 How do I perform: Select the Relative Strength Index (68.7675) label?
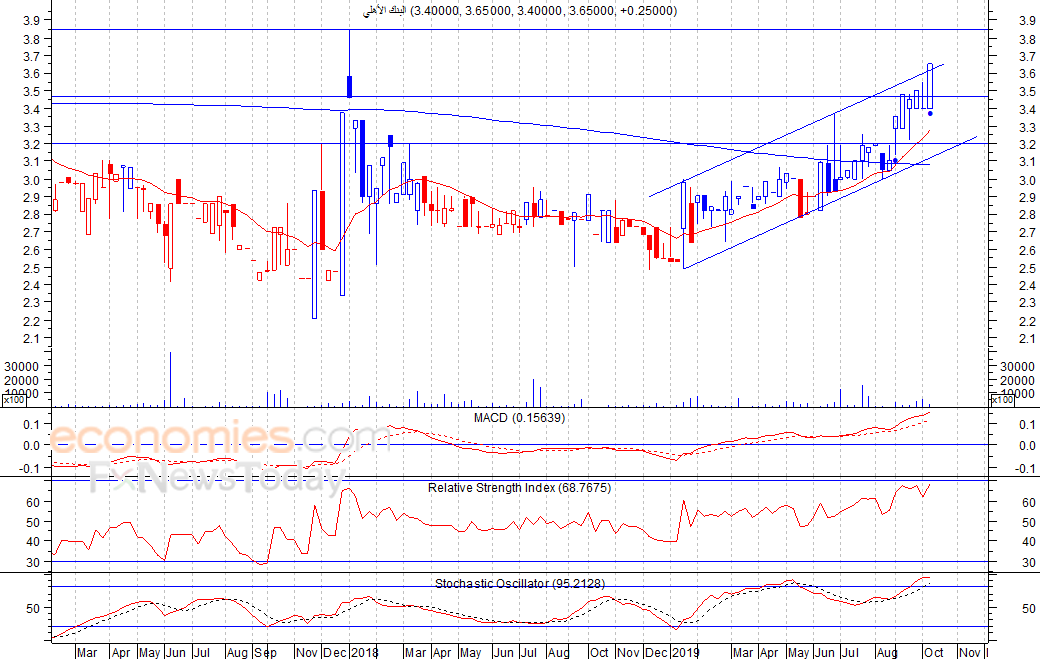519,487
